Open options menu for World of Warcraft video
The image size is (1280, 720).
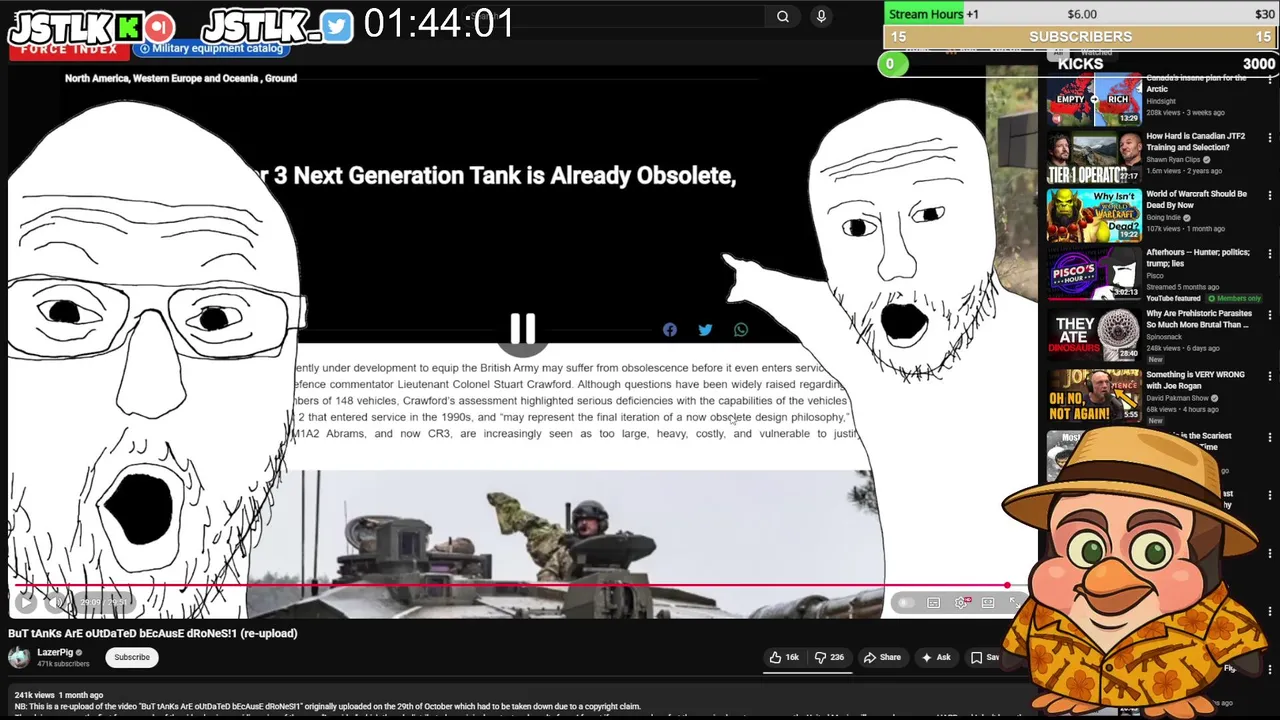pyautogui.click(x=1270, y=195)
